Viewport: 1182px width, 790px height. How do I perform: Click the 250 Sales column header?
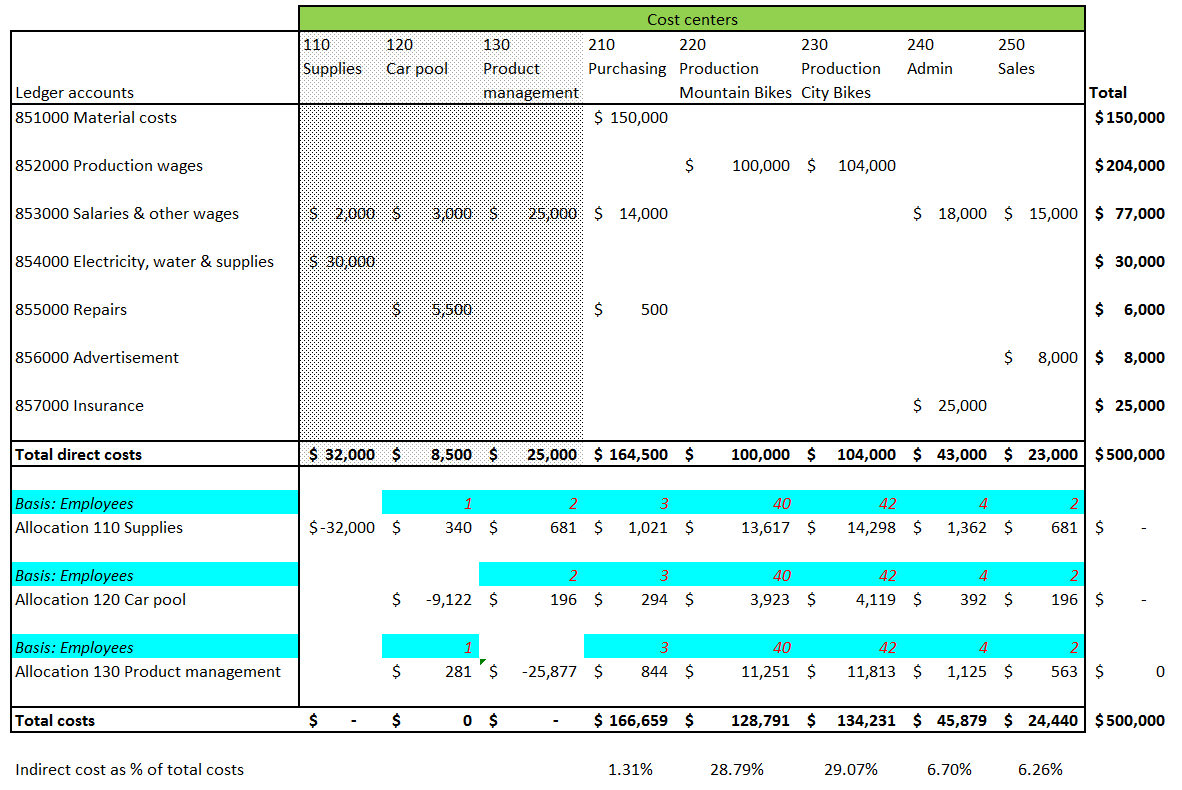click(x=1017, y=57)
